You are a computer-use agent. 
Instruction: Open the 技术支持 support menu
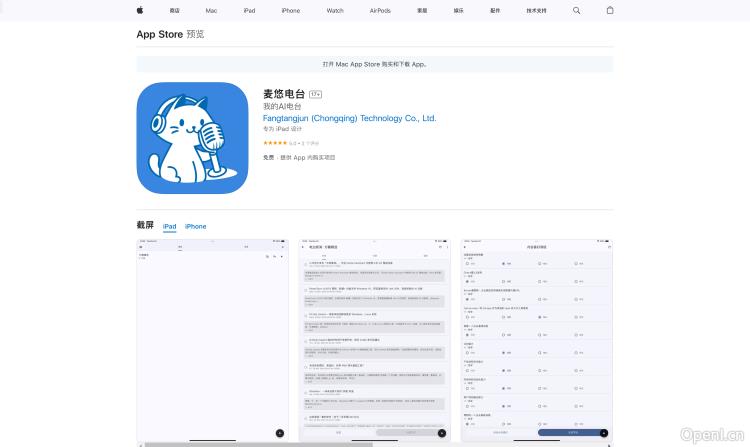pyautogui.click(x=536, y=10)
